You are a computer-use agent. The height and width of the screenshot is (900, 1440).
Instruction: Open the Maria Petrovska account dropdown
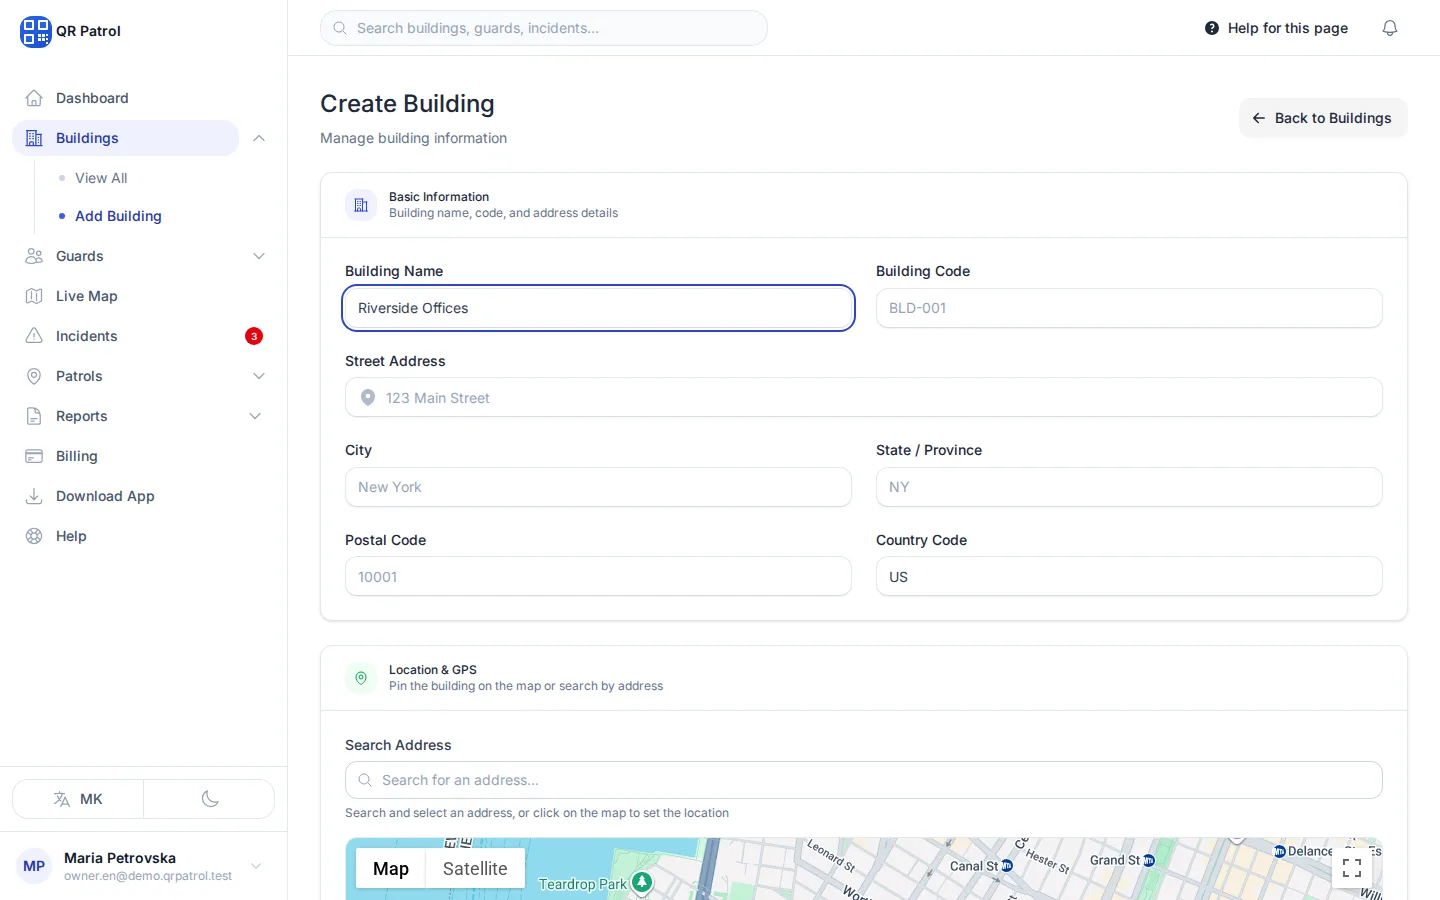pos(143,866)
